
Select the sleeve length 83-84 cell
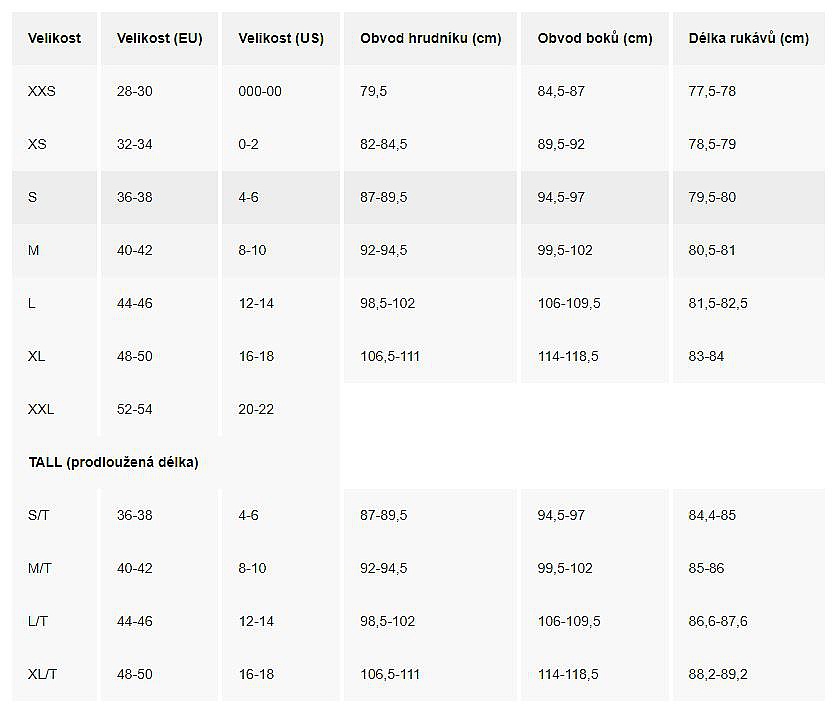tap(706, 356)
